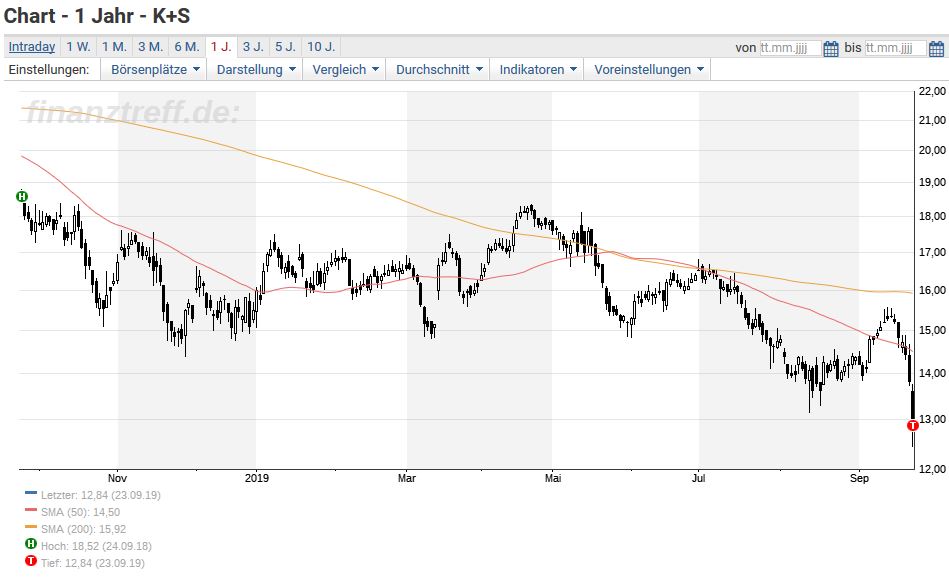
Task: Click the 18,00 y-axis price label
Action: click(932, 216)
